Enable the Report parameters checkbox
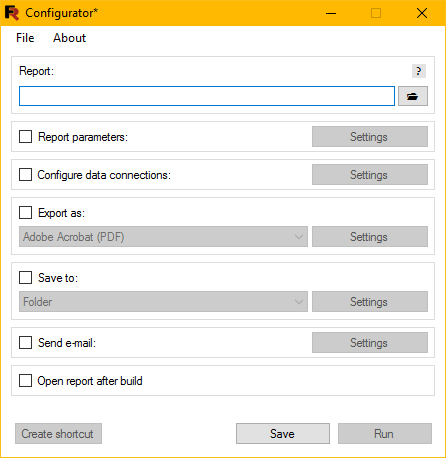This screenshot has width=446, height=458. [x=26, y=137]
